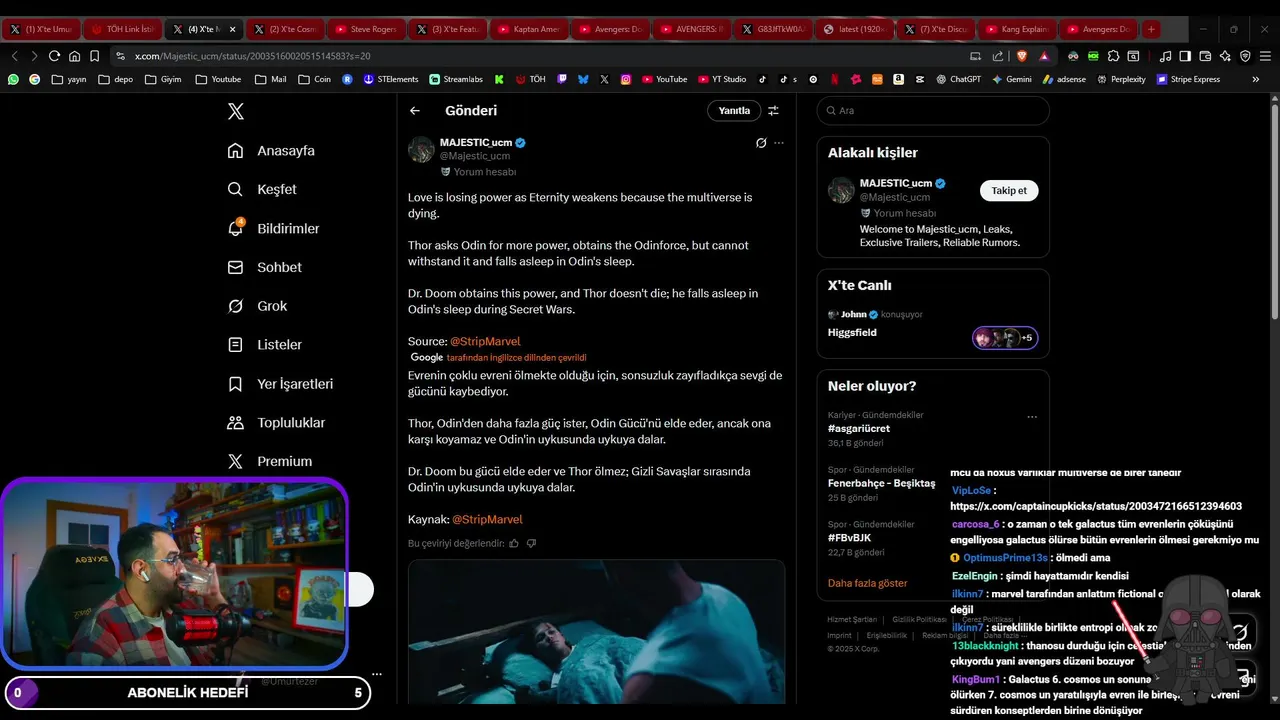Open Coin bookmarks folder
Viewport: 1280px width, 720px height.
[x=315, y=79]
